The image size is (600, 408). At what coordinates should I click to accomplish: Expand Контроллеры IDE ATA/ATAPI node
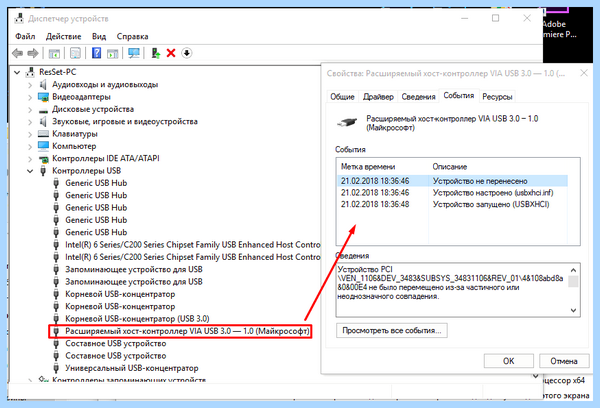click(30, 158)
